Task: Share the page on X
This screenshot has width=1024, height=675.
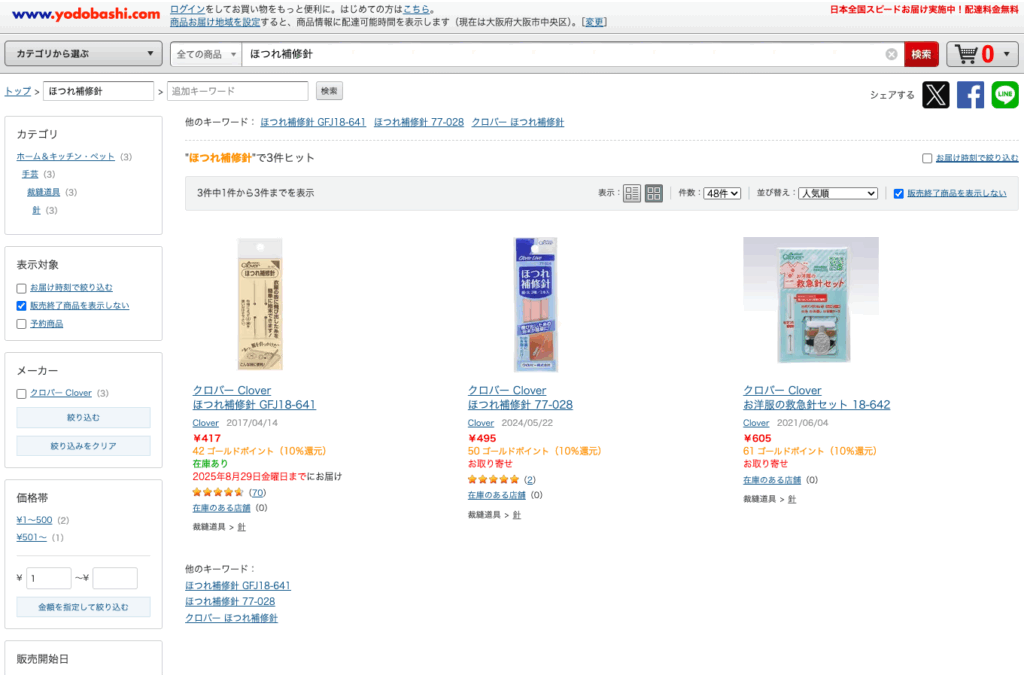Action: [x=935, y=95]
